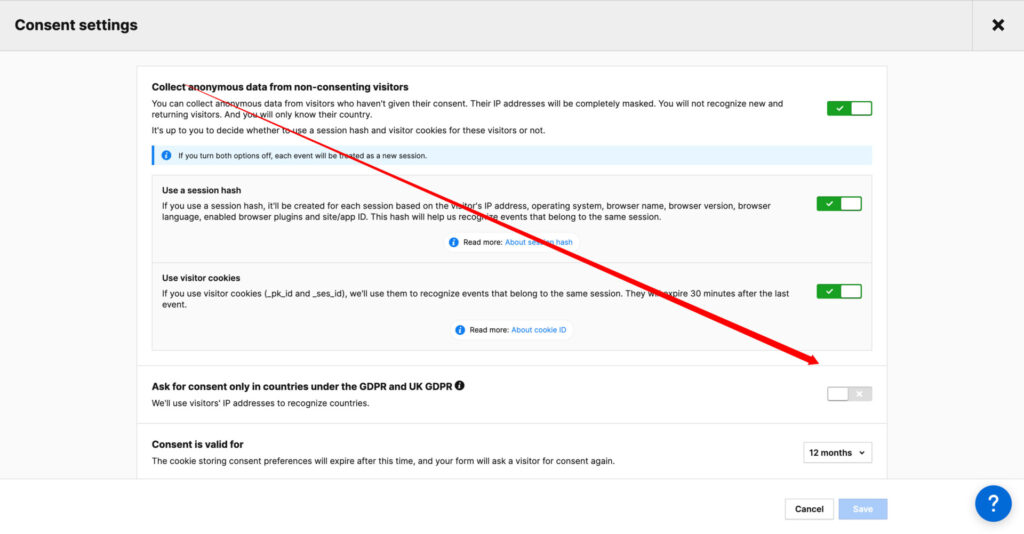Screen dimensions: 1024x534
Task: Open the About cookie ID link
Action: 539,330
